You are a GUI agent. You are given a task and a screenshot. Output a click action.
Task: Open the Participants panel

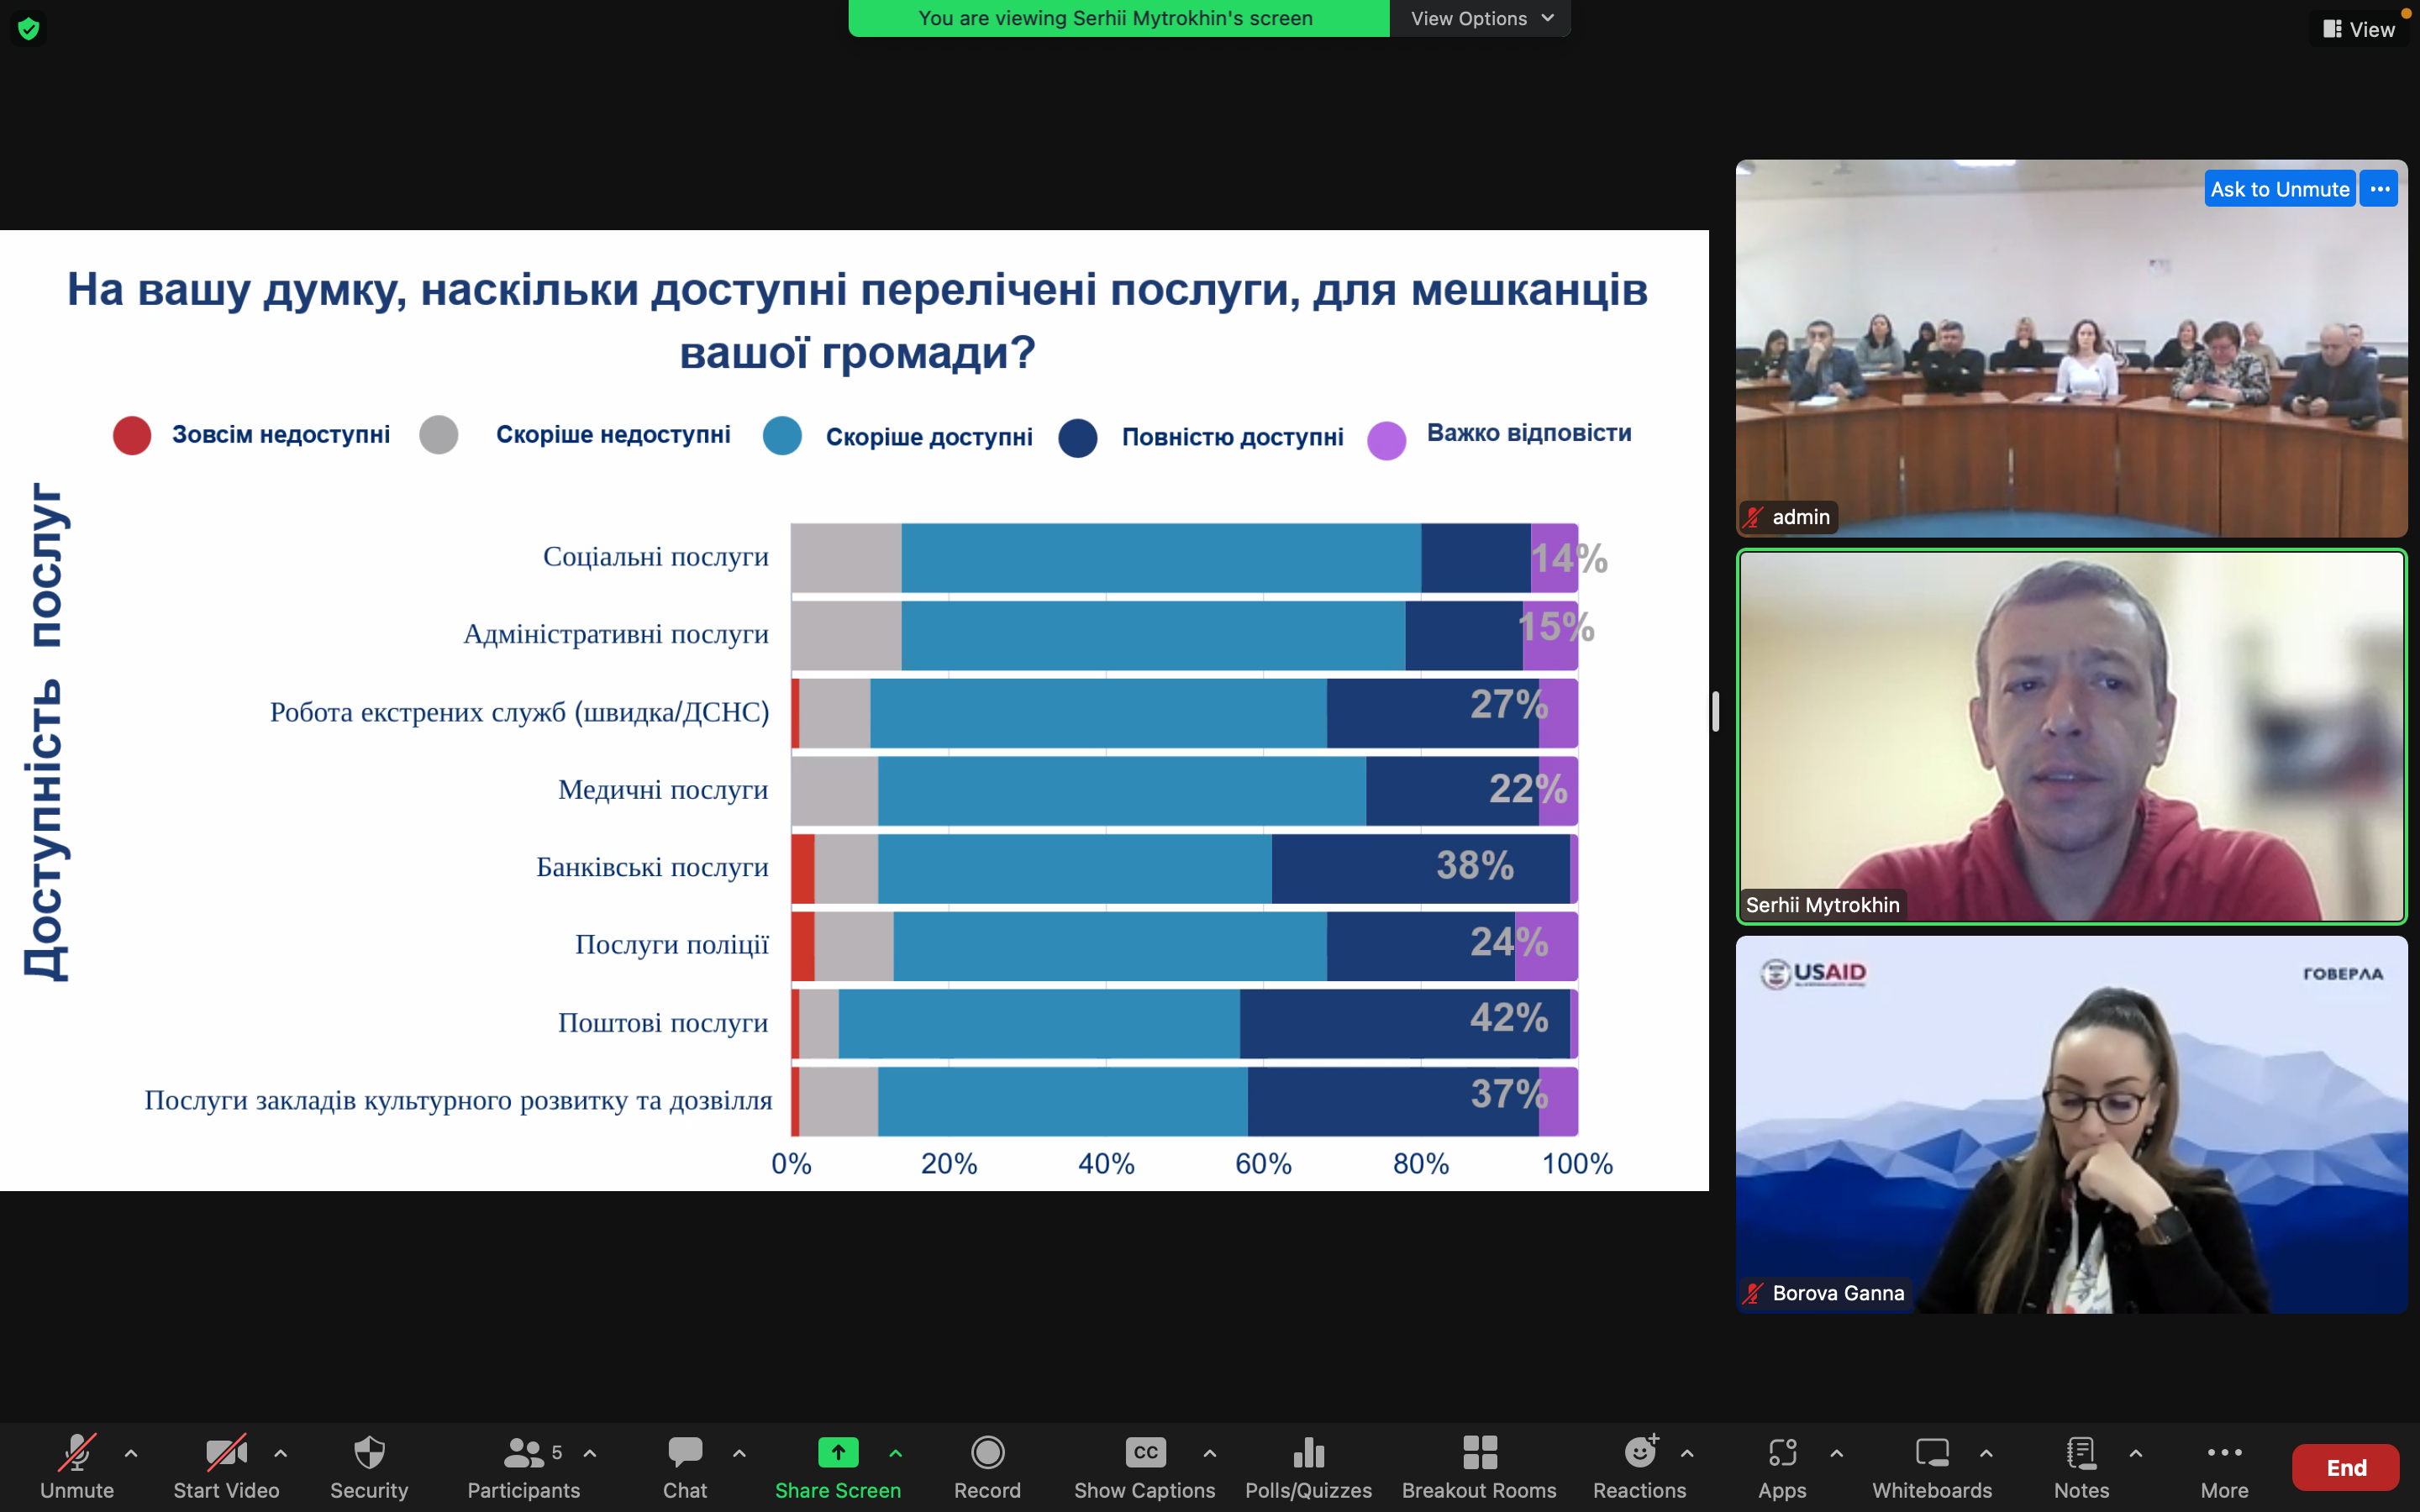(x=523, y=1466)
